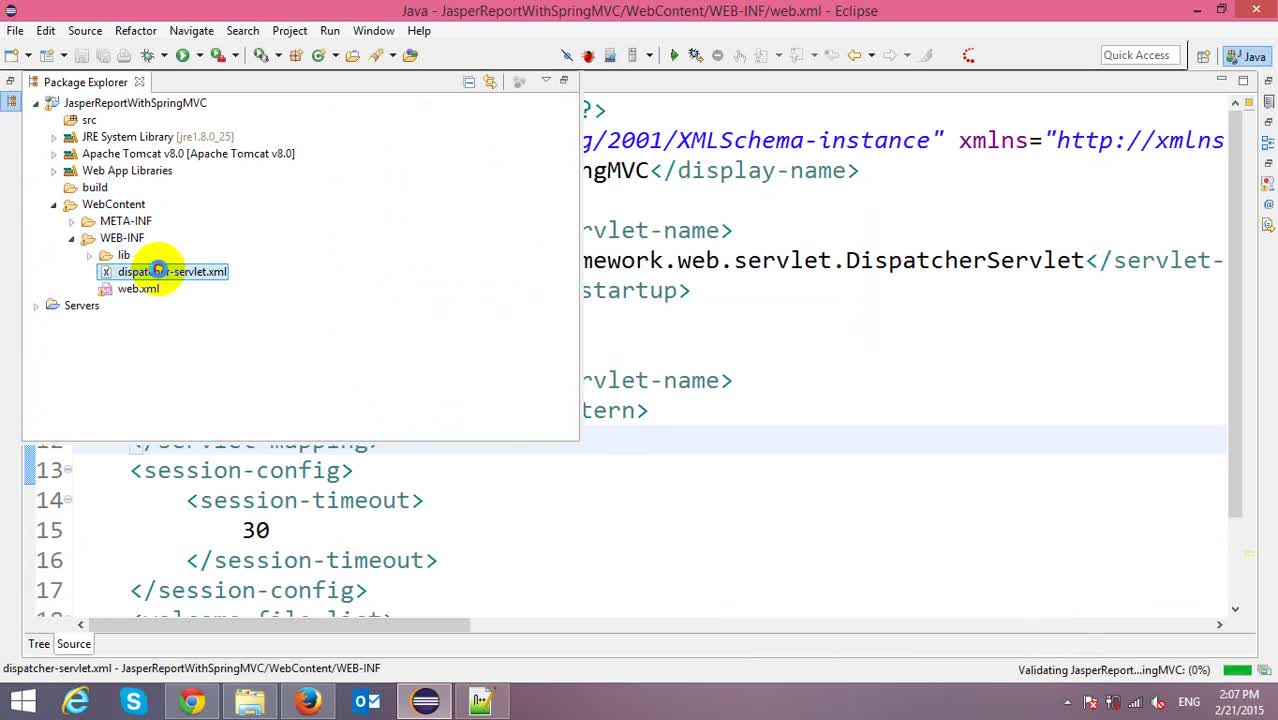Click the Save toolbar icon

click(82, 56)
